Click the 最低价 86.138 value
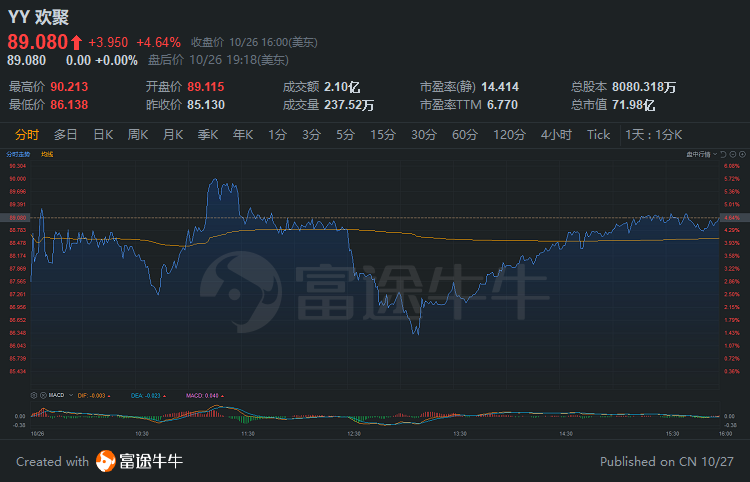The height and width of the screenshot is (482, 750). pyautogui.click(x=69, y=105)
